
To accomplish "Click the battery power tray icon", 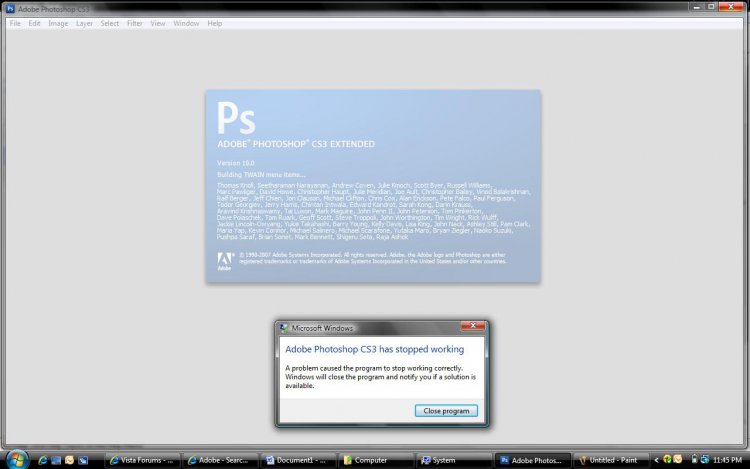I will pos(694,459).
